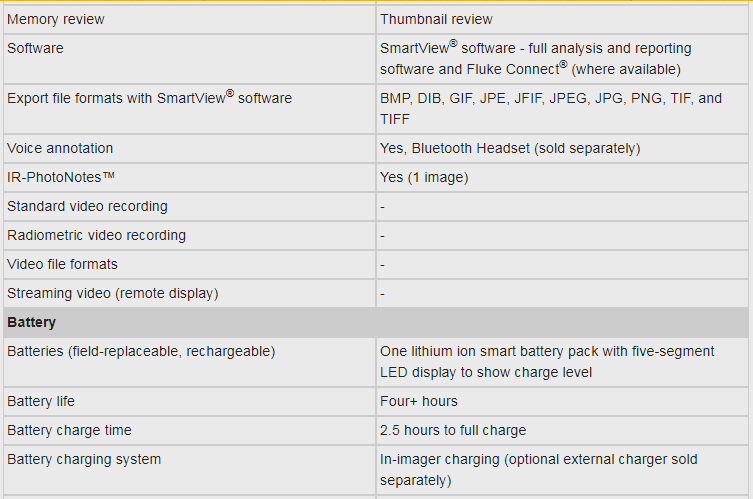Select the "Yes (1 image)" value cell
Viewport: 753px width, 499px height.
point(424,177)
